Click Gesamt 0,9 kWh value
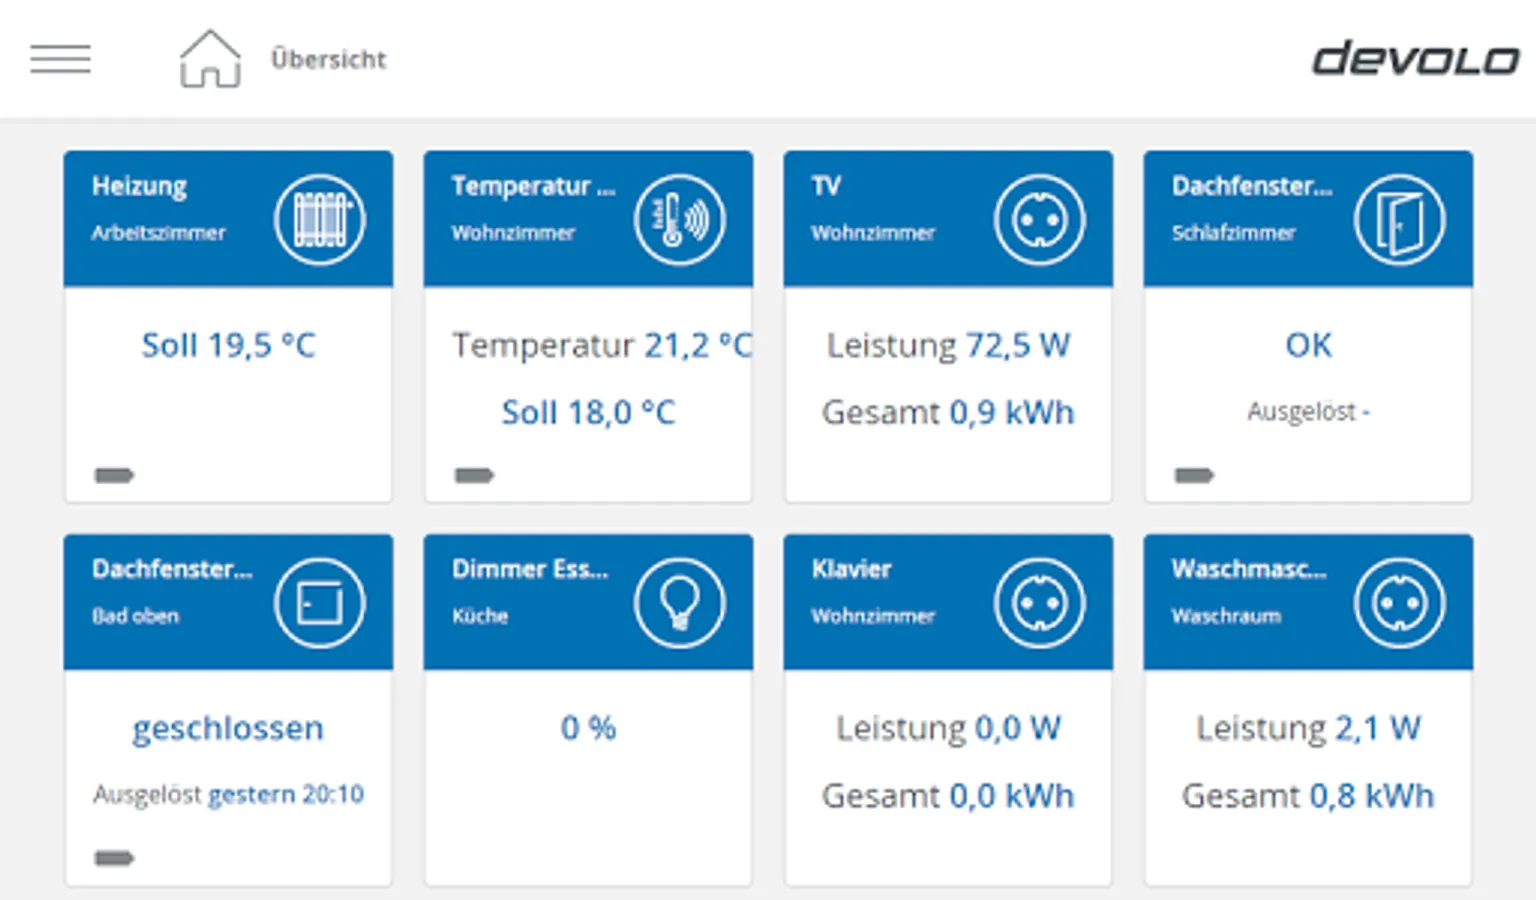 point(948,412)
